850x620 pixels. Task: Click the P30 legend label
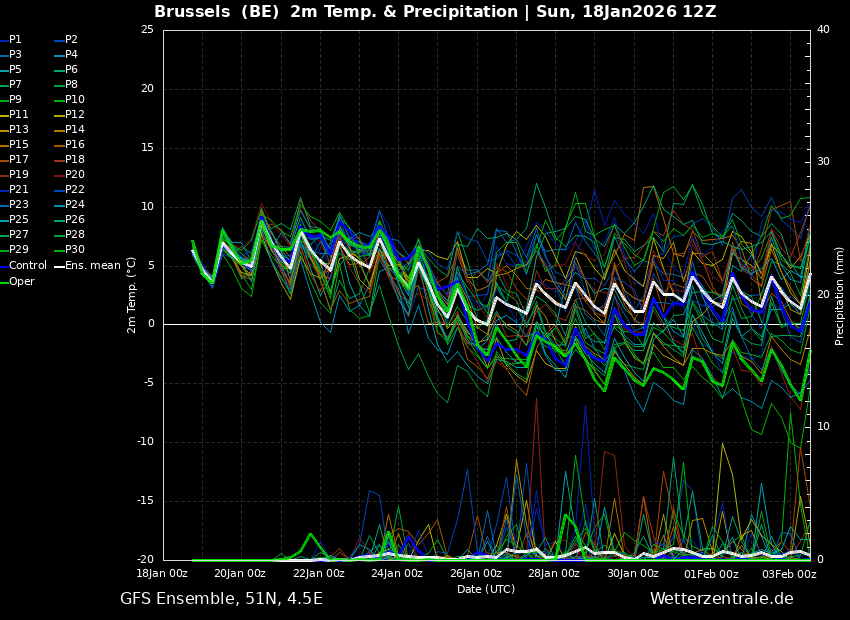pos(75,250)
